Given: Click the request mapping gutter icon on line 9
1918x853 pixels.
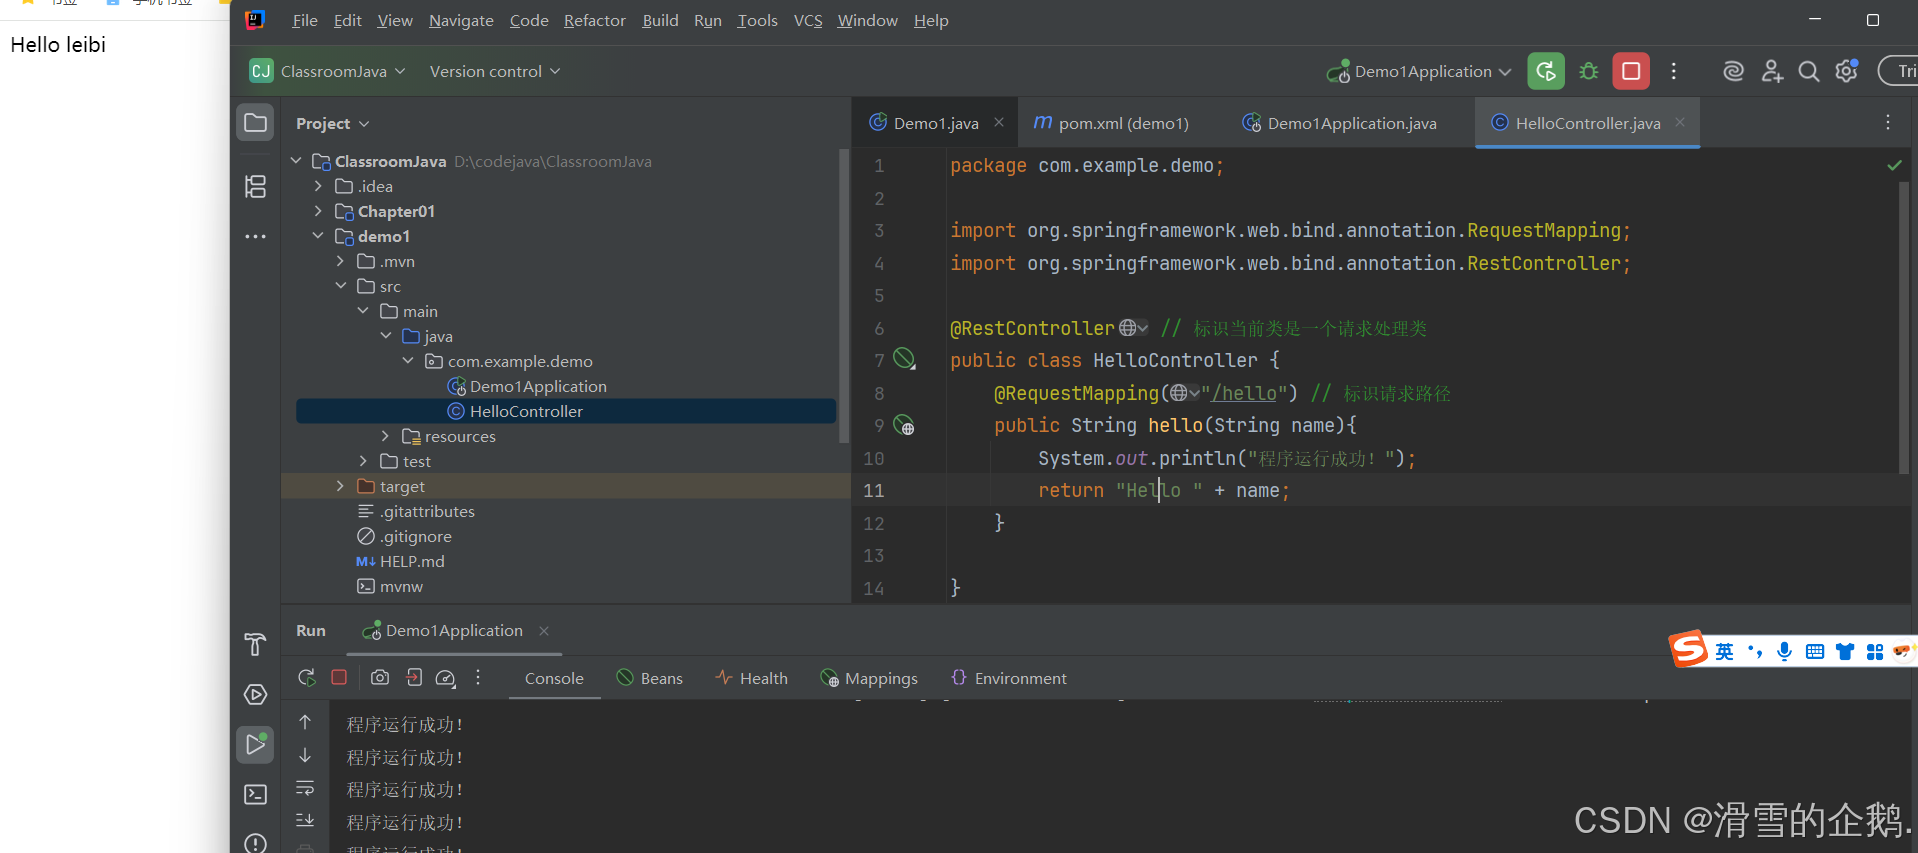Looking at the screenshot, I should coord(904,425).
